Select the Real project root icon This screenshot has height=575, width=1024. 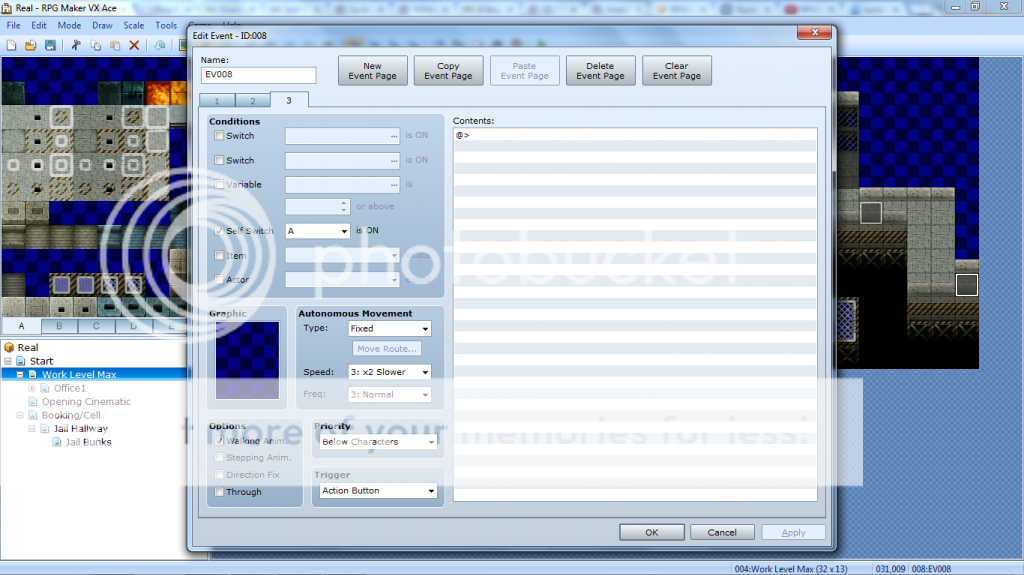[9, 348]
